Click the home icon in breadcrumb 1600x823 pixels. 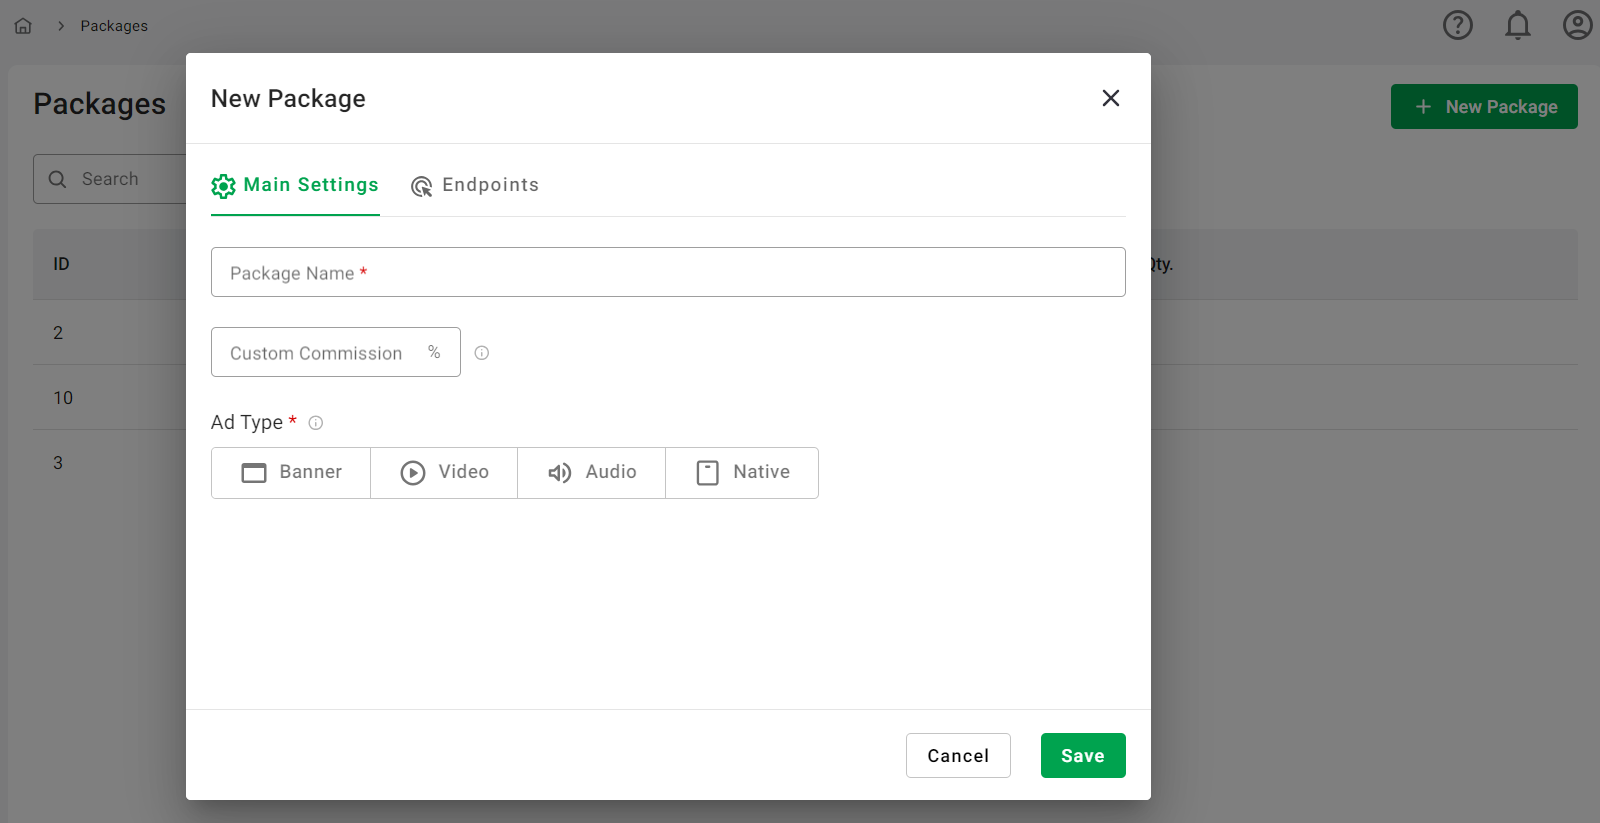pos(23,26)
